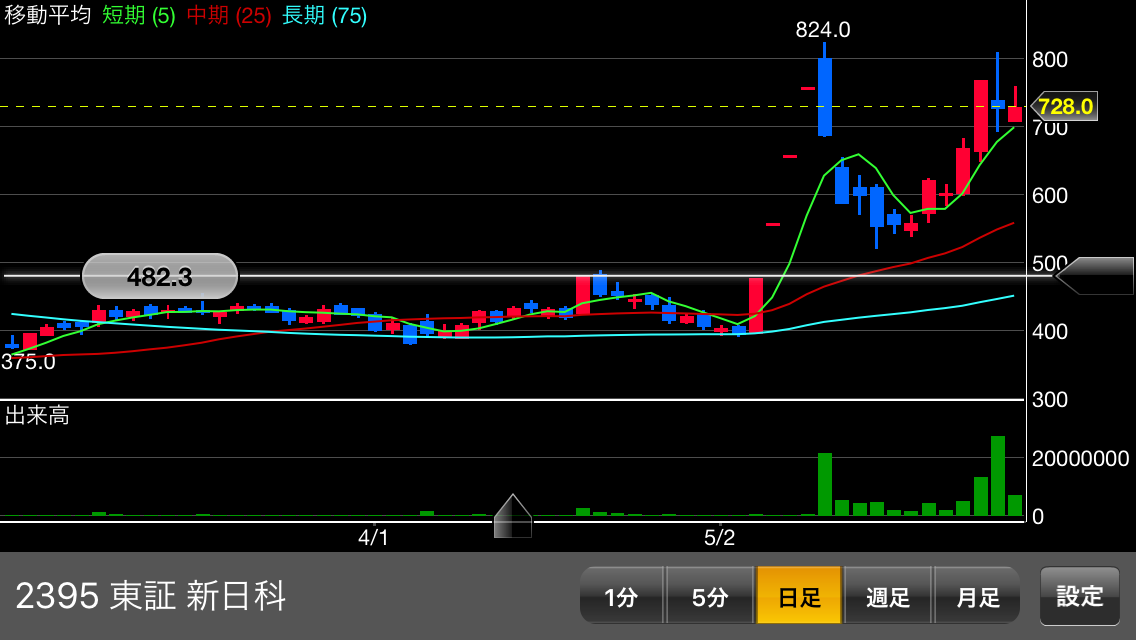
Task: Switch to the 5分 chart interval
Action: (x=709, y=596)
